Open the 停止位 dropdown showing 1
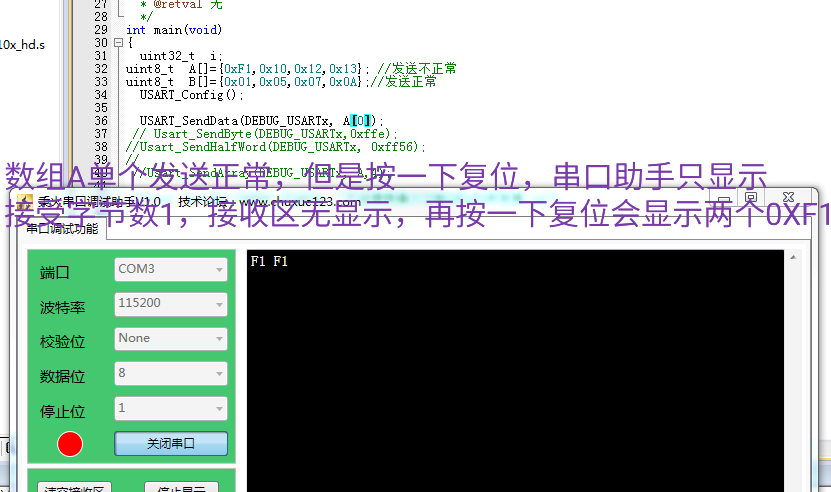The height and width of the screenshot is (492, 831). [170, 408]
